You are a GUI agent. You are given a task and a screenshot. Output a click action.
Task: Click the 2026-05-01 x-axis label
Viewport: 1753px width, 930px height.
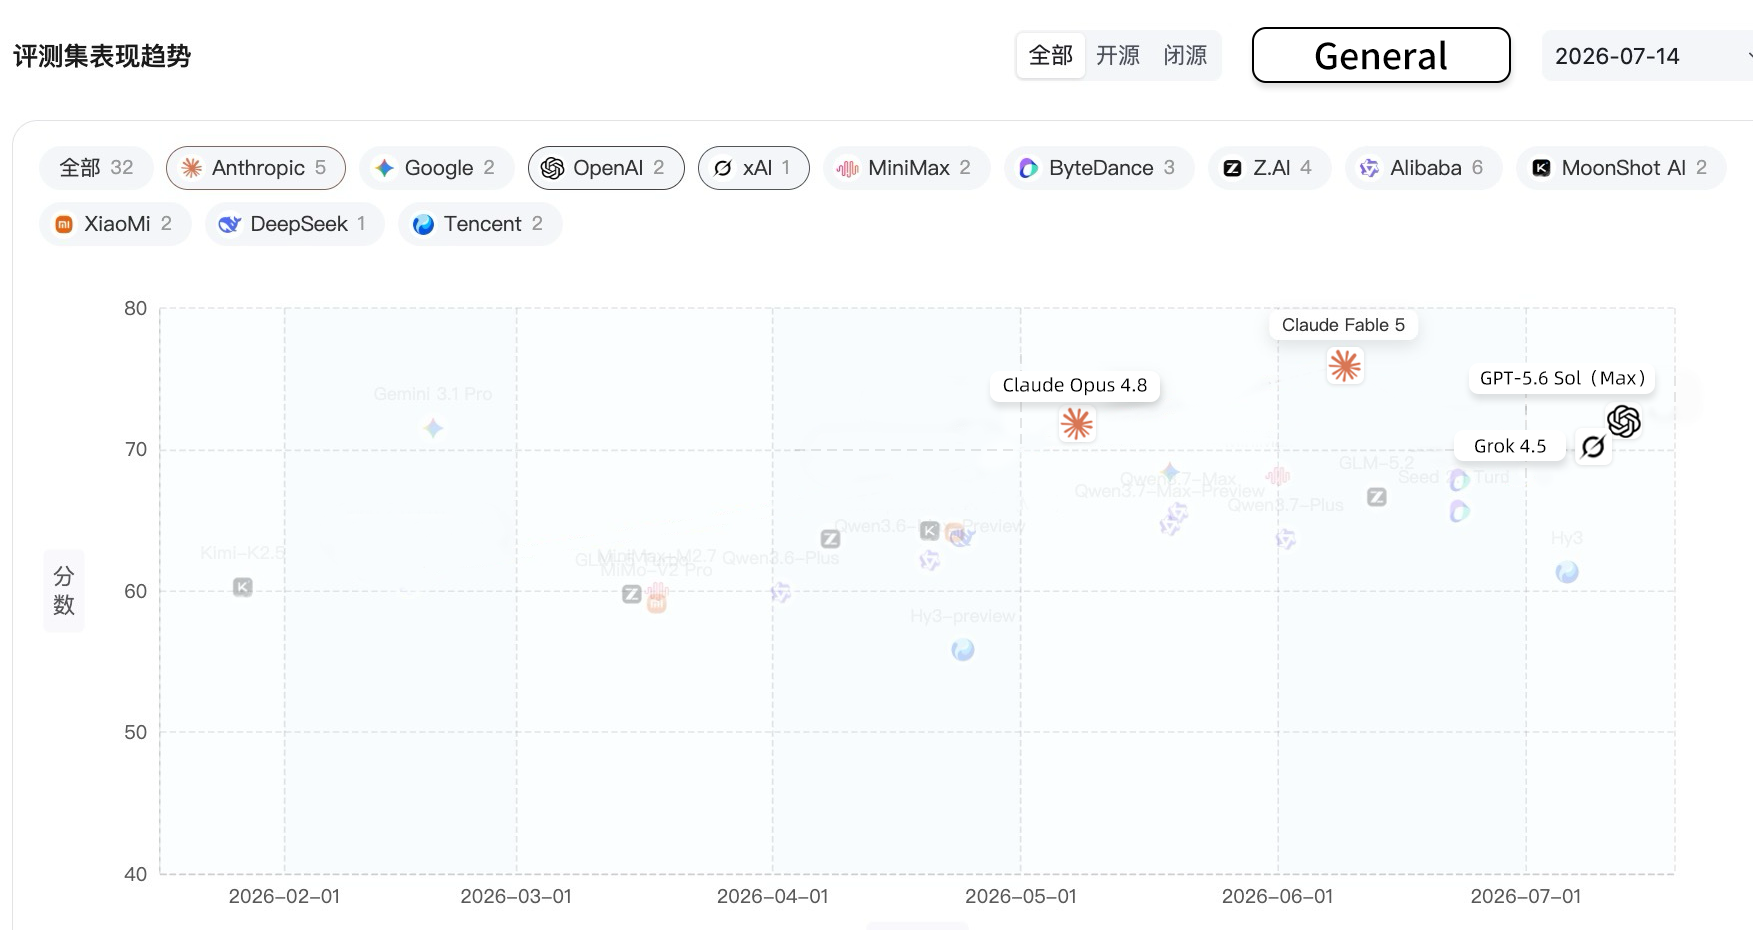[1021, 896]
